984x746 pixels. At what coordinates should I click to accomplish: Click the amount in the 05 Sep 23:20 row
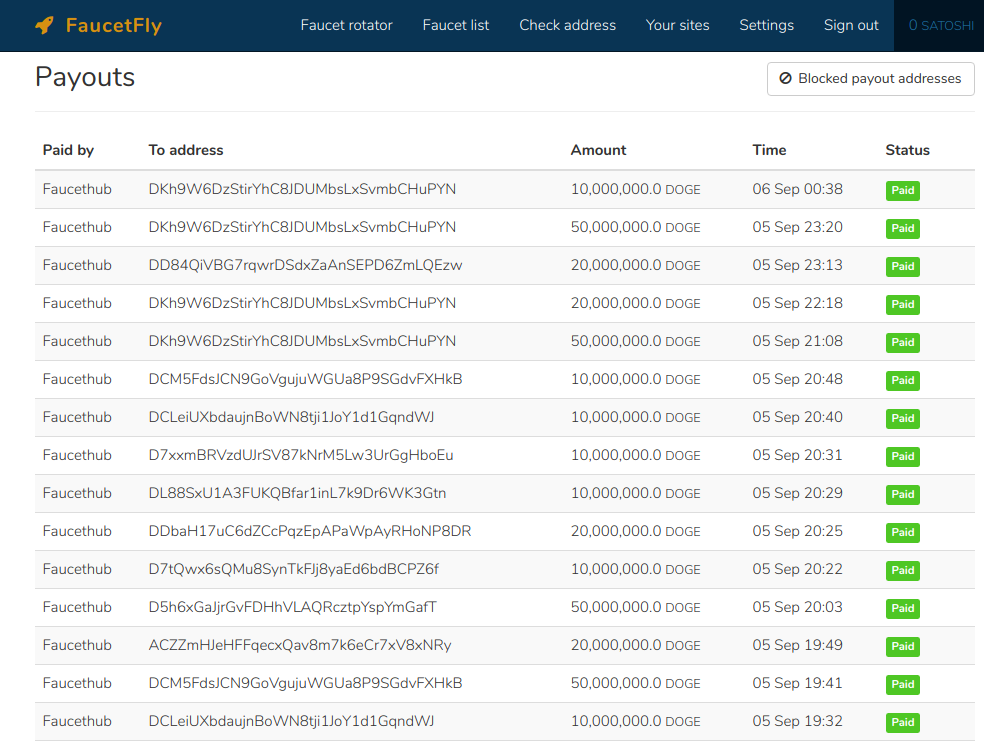(635, 227)
